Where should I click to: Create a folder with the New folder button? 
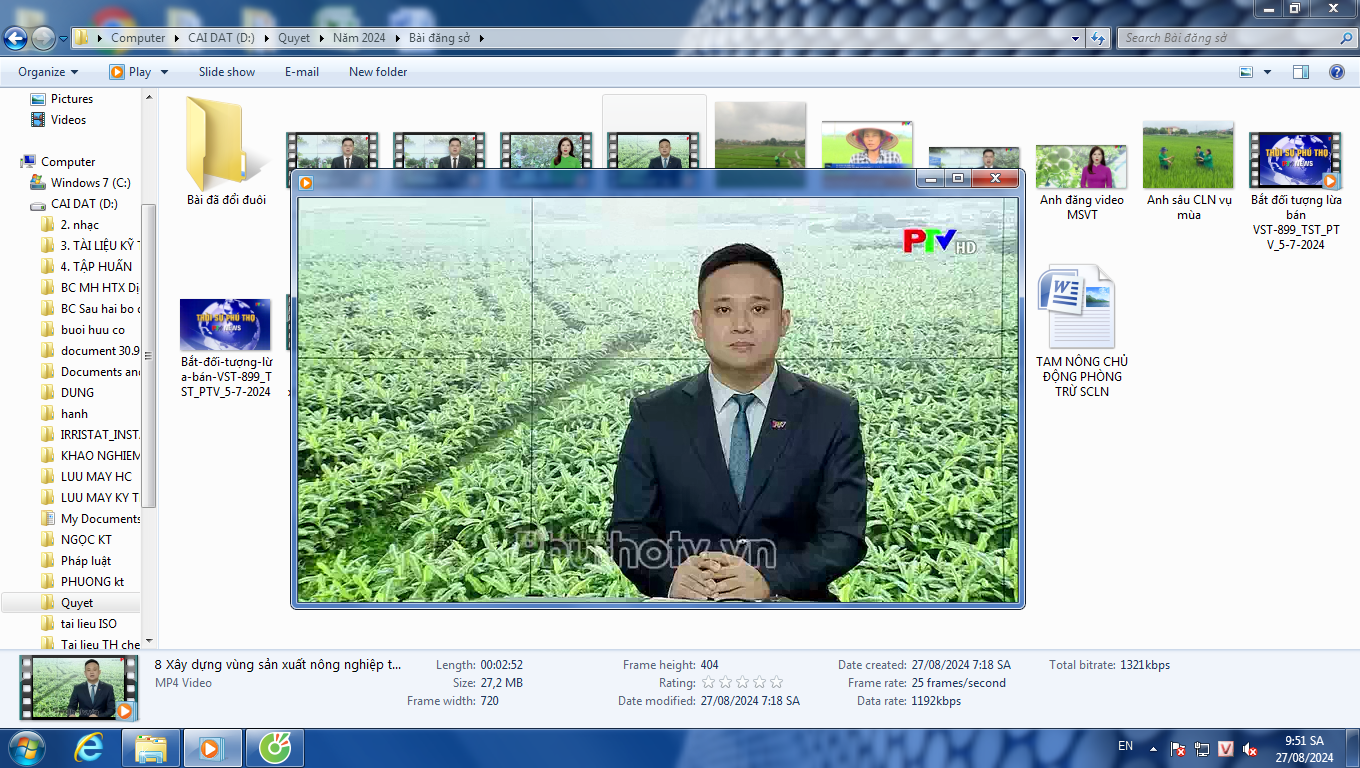click(377, 72)
